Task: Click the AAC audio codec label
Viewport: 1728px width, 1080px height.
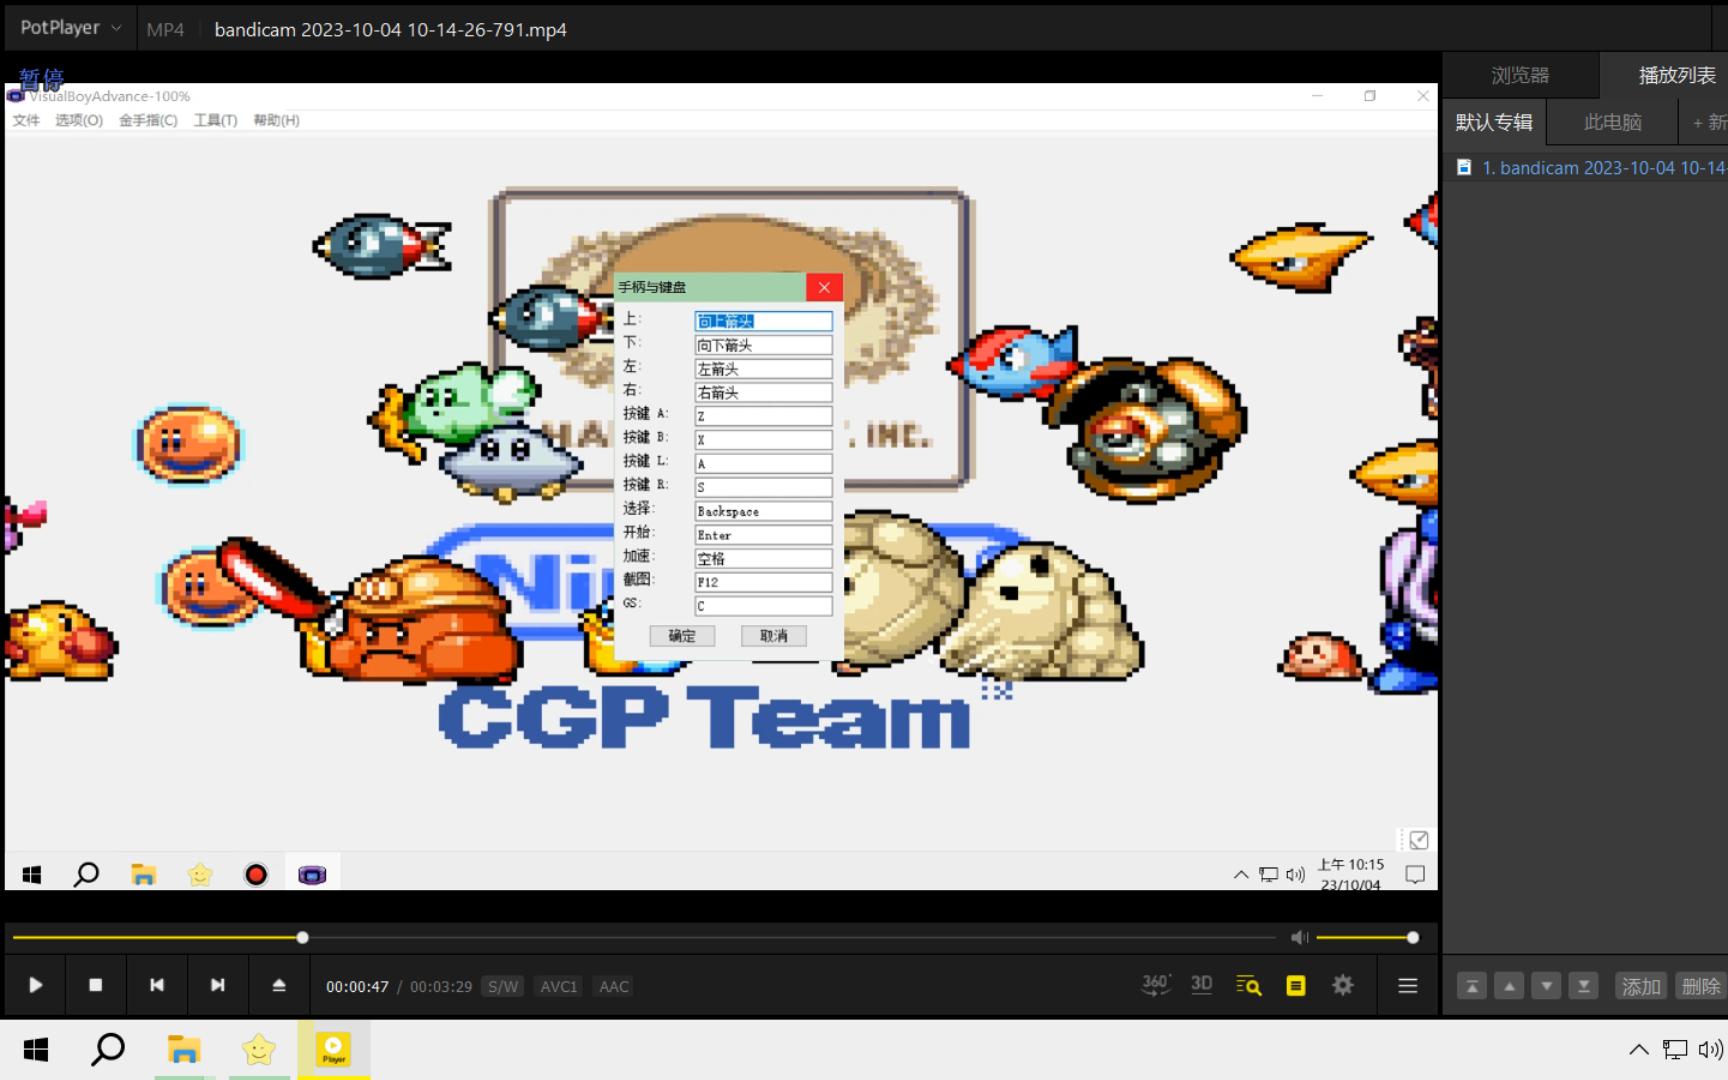Action: [614, 986]
